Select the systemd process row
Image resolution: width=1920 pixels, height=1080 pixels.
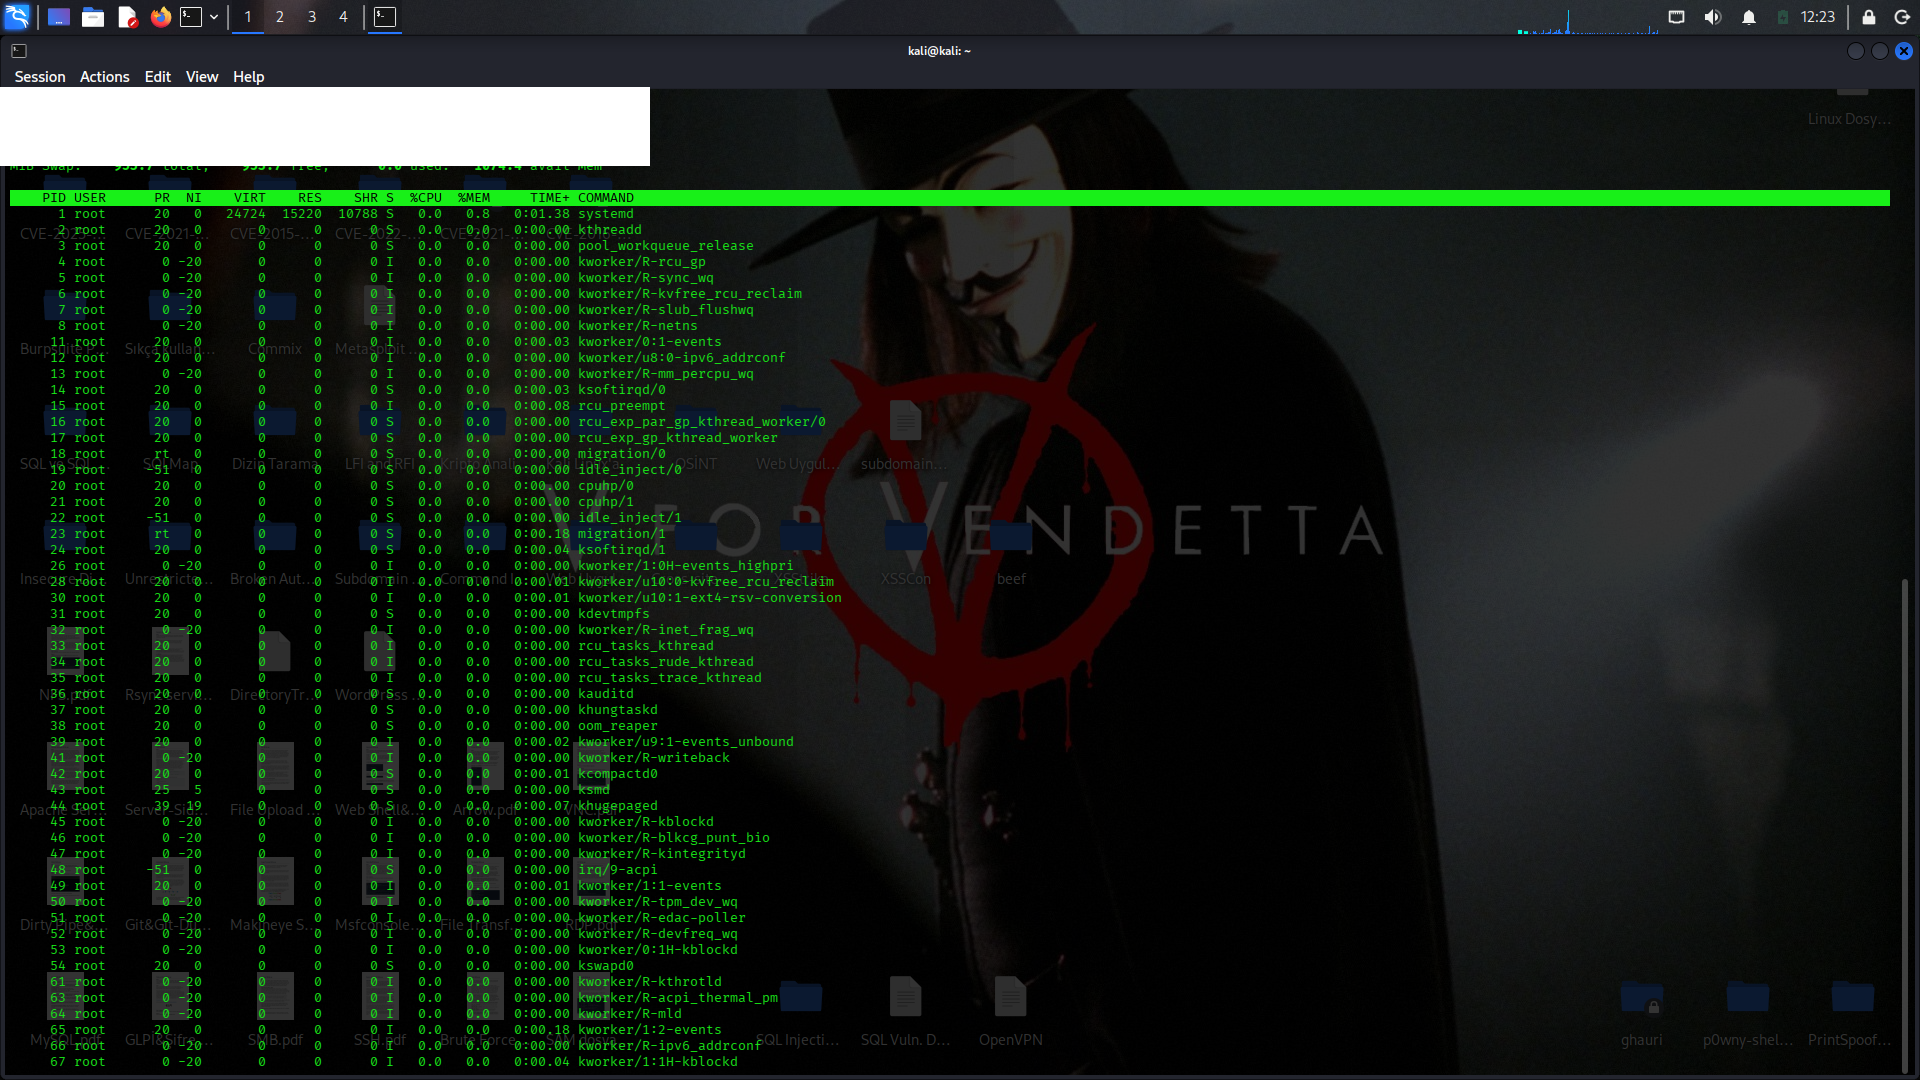tap(950, 214)
